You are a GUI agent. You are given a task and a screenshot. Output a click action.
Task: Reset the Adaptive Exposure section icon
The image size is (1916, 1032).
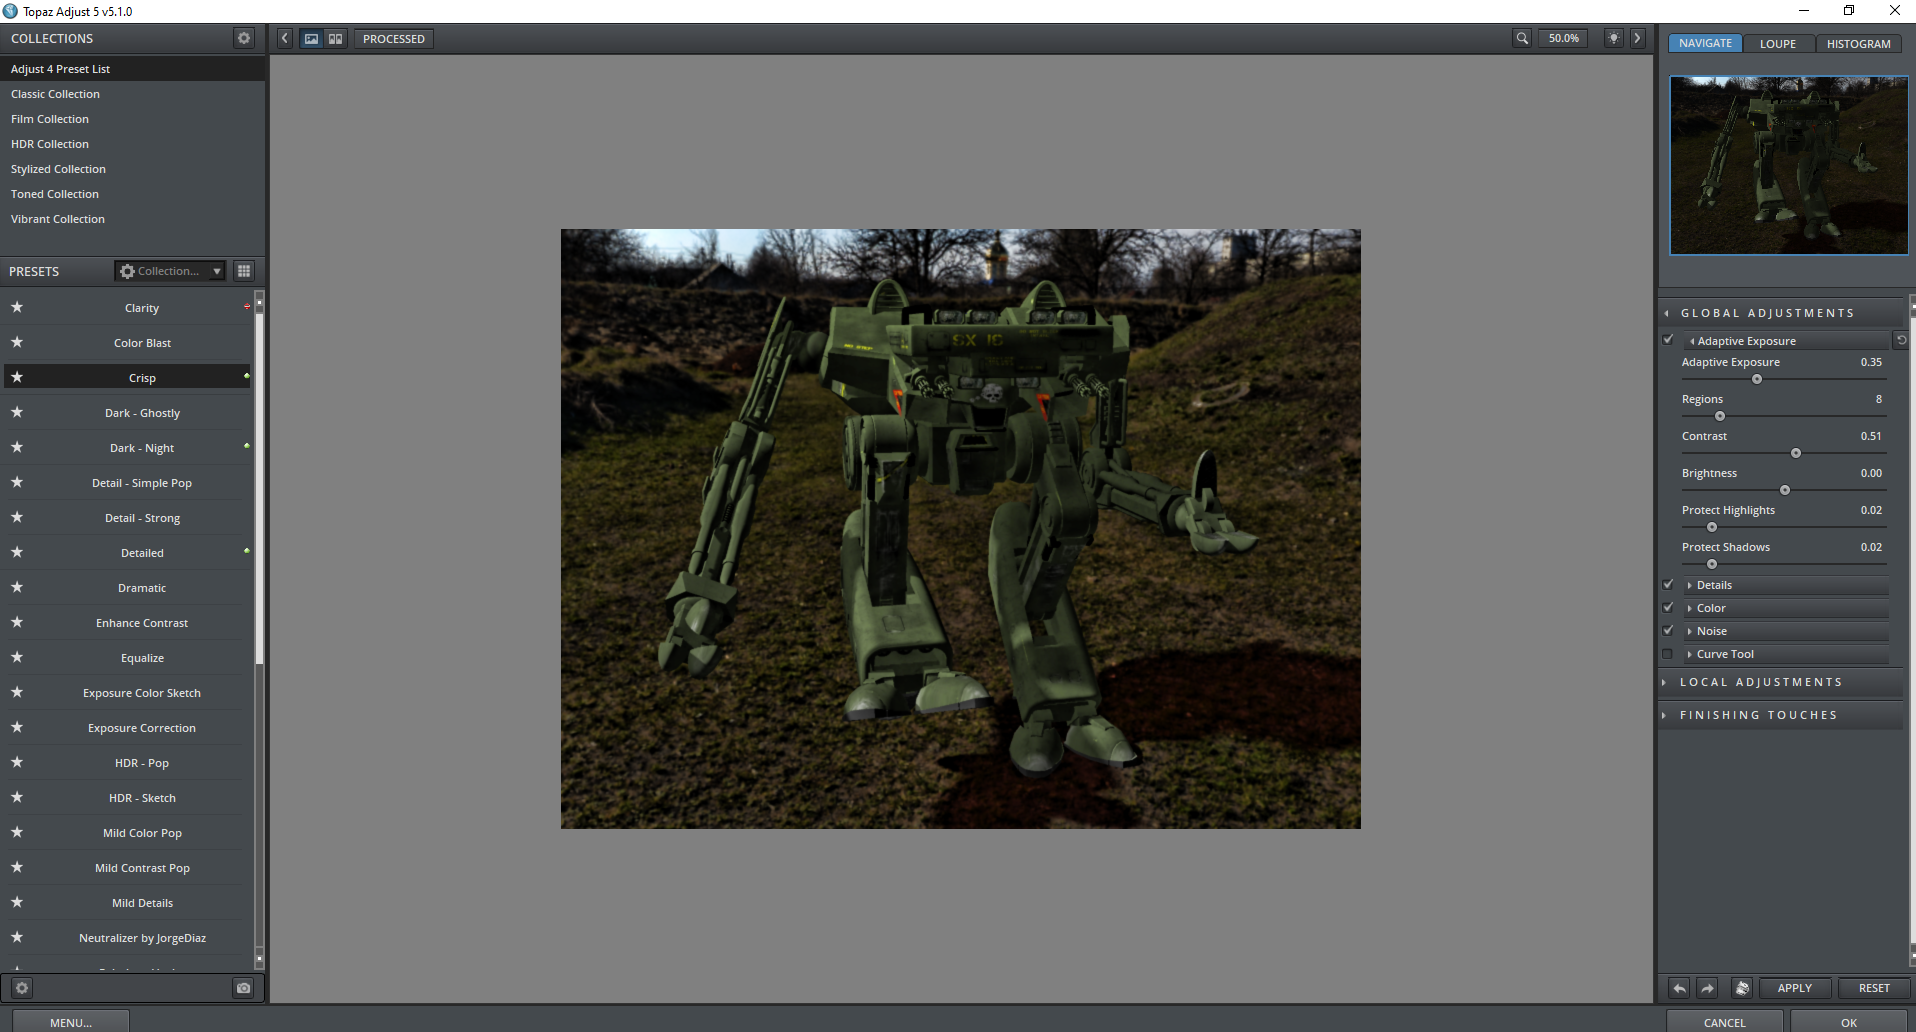(x=1901, y=340)
